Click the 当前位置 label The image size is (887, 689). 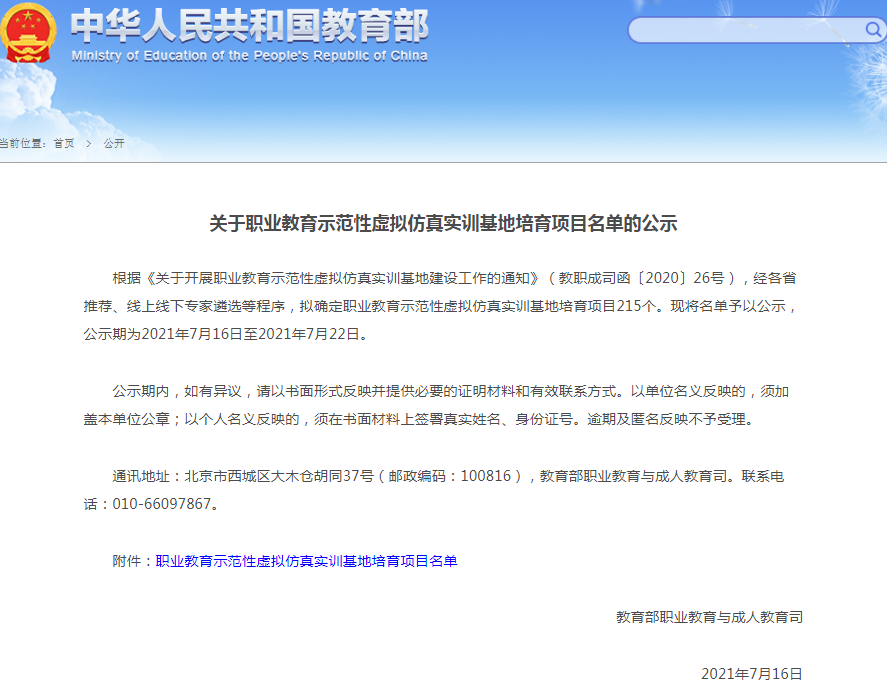click(x=21, y=144)
